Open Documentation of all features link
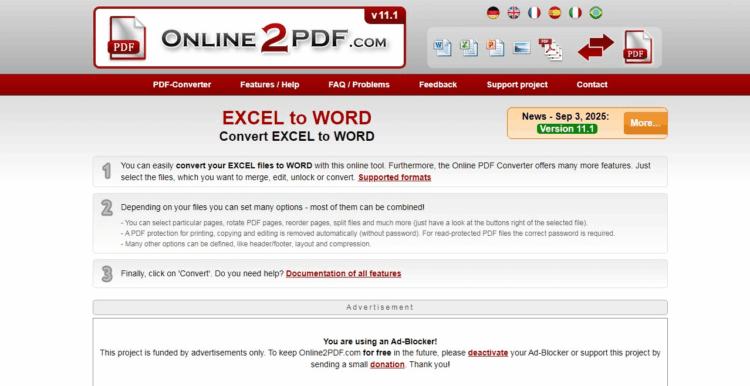This screenshot has height=386, width=750. (x=343, y=274)
